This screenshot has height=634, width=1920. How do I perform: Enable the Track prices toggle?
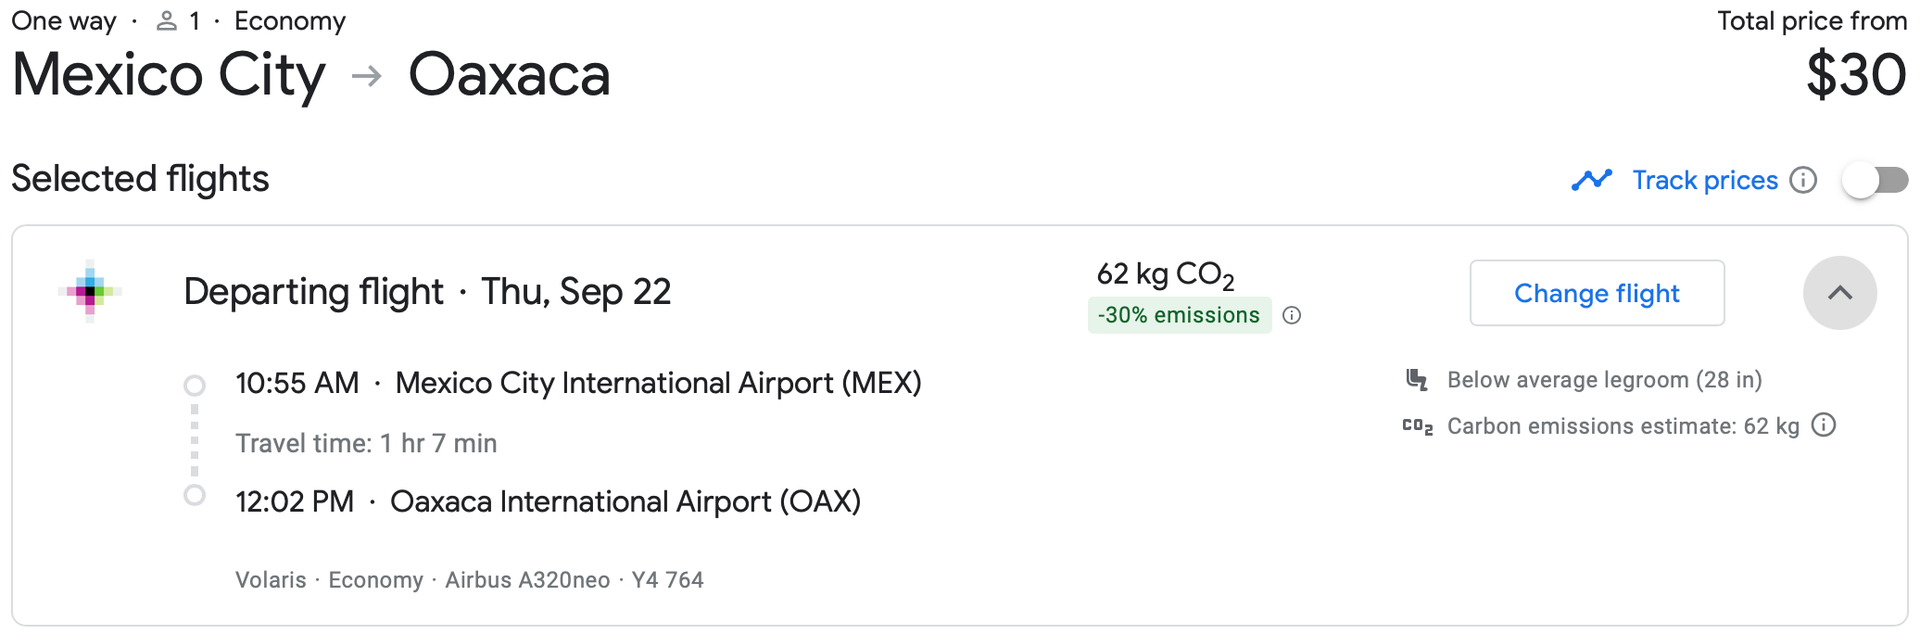pos(1875,180)
